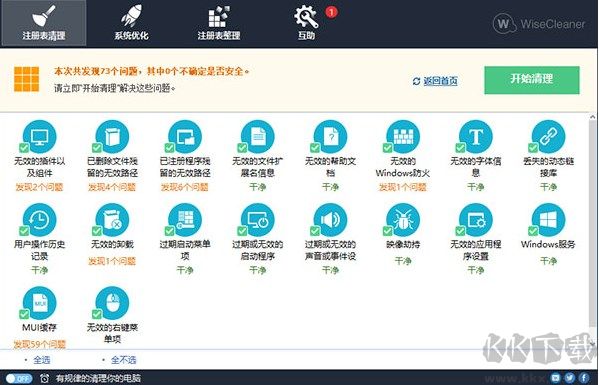Switch to the 注册表清理 tab
Screen dimensions: 599x385
point(44,23)
